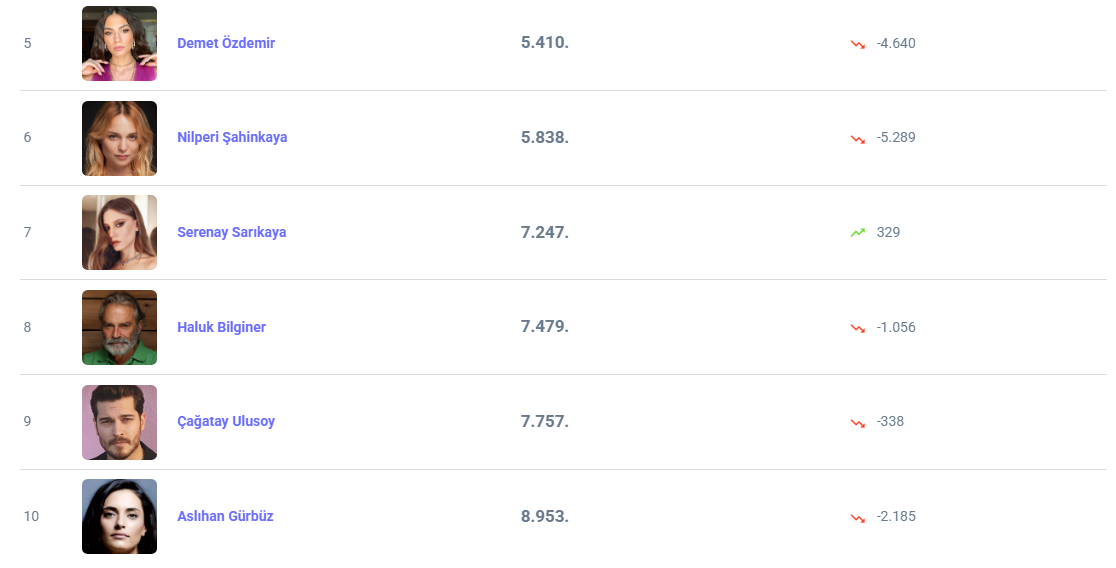
Task: Click the 8.953. ranking value
Action: [x=544, y=516]
